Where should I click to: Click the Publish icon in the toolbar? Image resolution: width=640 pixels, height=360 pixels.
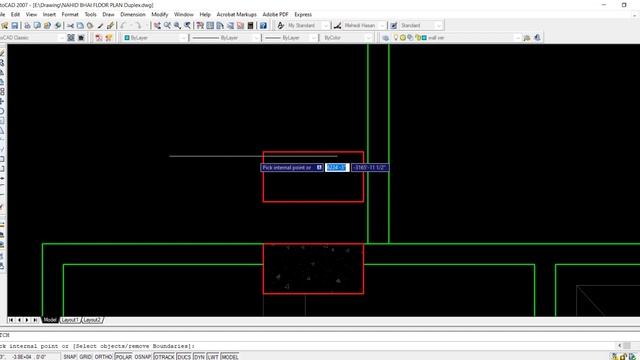[47, 25]
